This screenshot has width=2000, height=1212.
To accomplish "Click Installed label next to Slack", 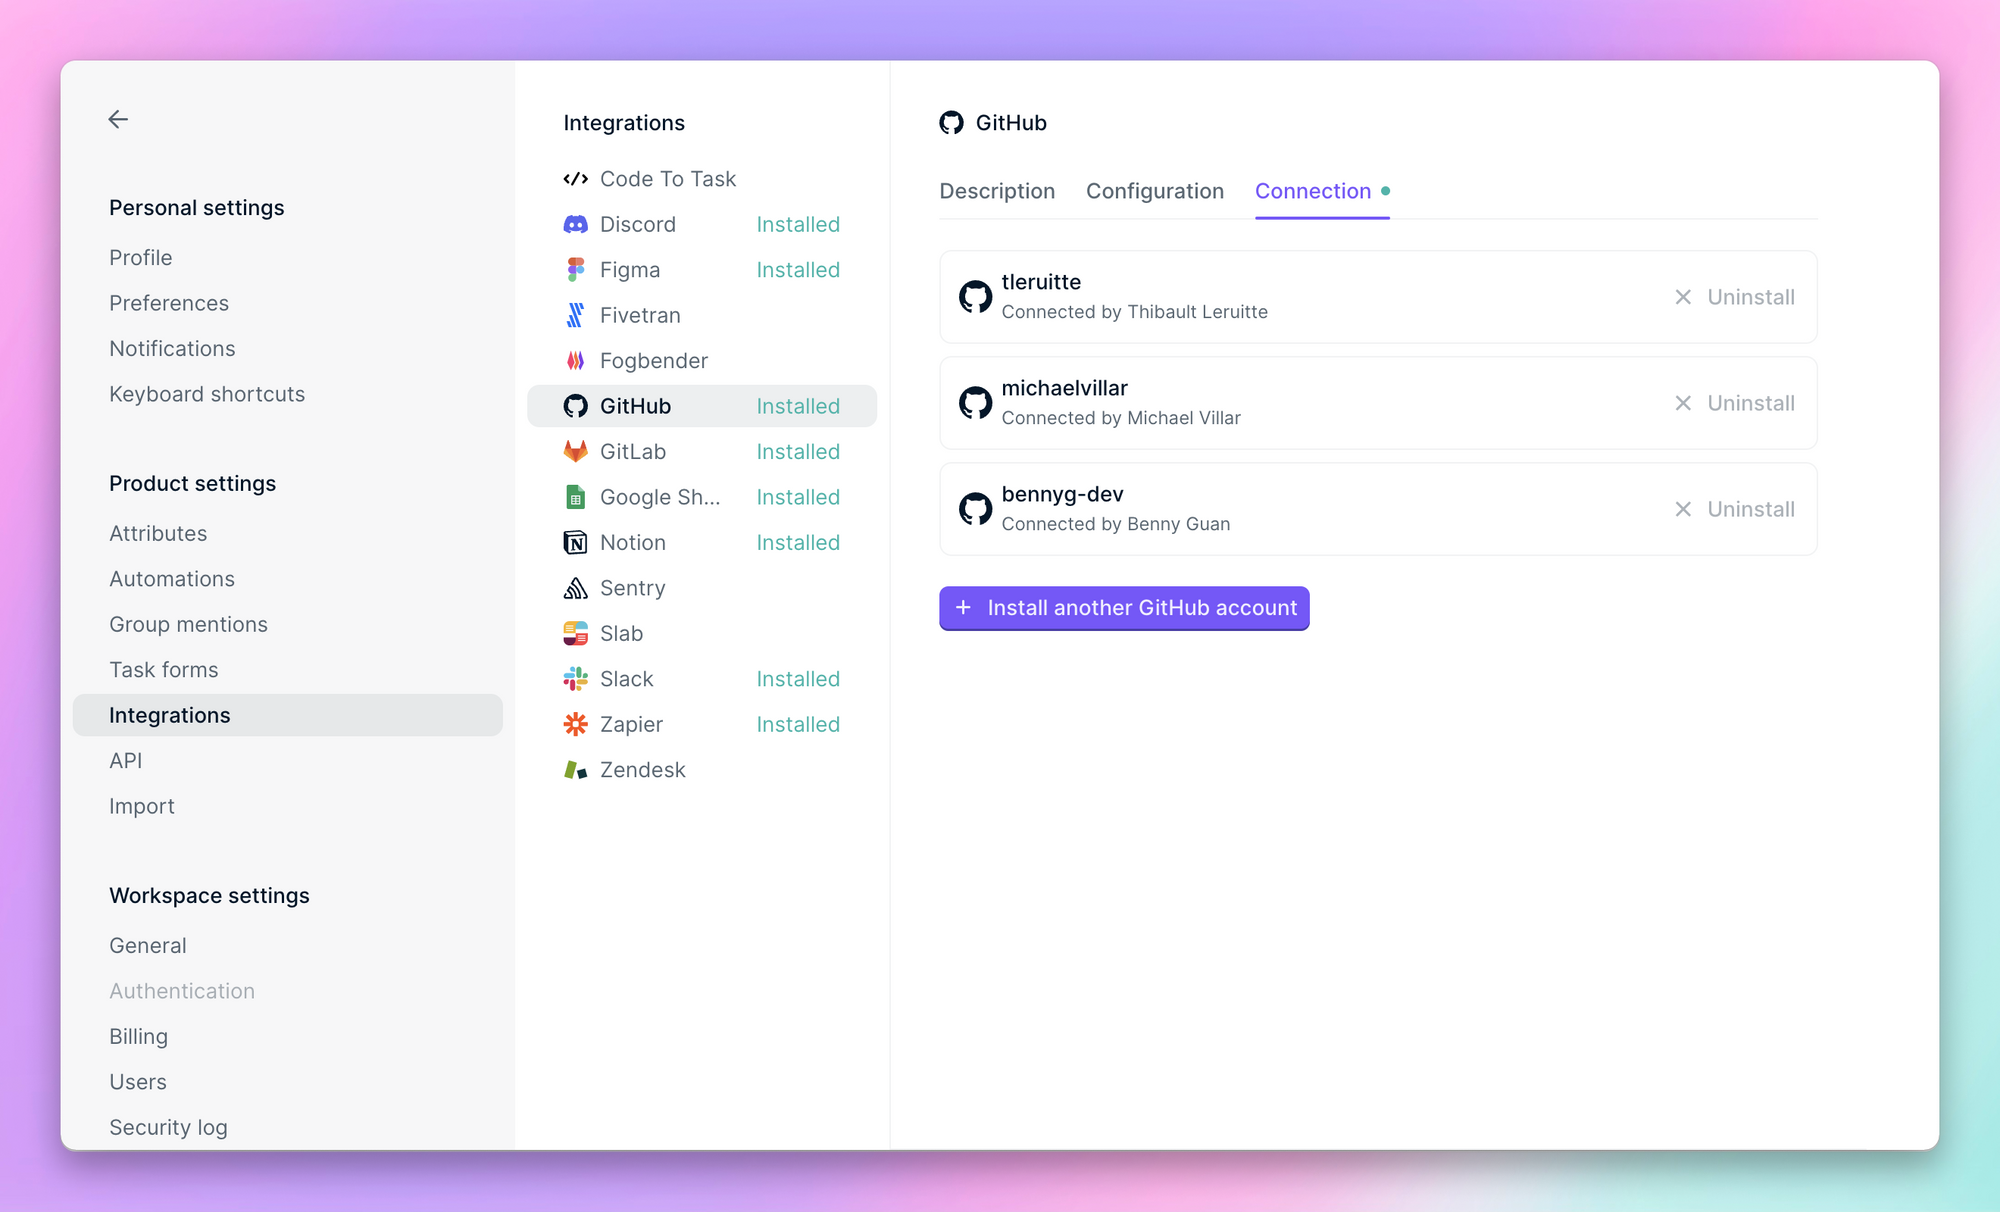I will [x=798, y=679].
